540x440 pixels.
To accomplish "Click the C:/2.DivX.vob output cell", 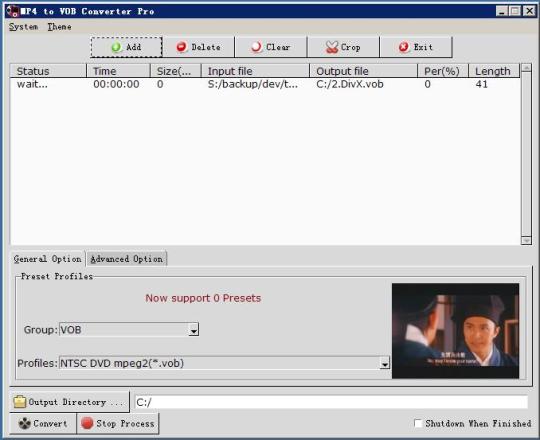I will click(350, 84).
